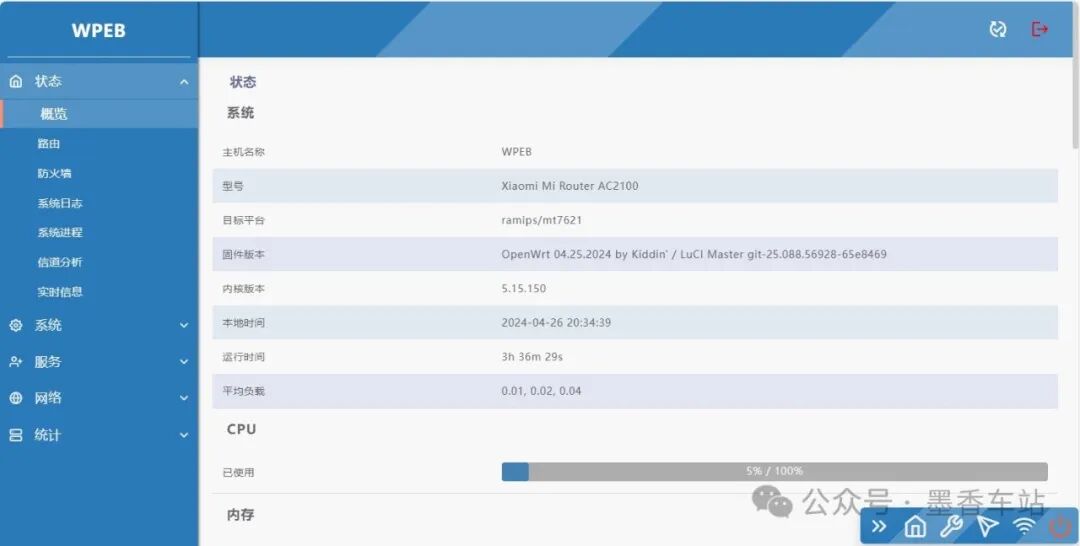Click the power icon in the floating toolbar
The width and height of the screenshot is (1080, 546).
[1059, 527]
